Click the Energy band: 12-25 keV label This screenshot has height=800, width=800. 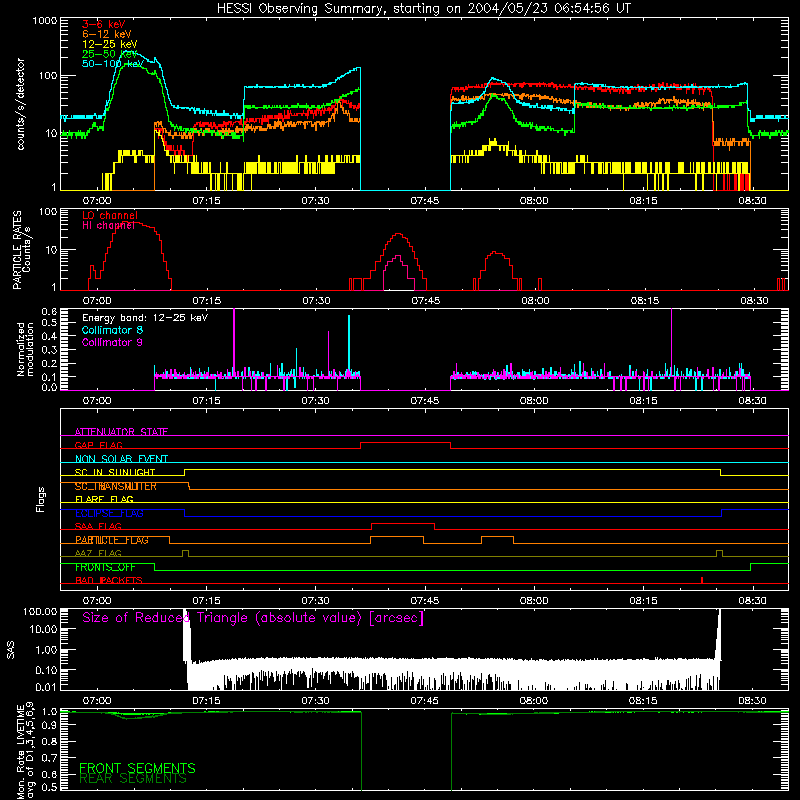pyautogui.click(x=145, y=318)
